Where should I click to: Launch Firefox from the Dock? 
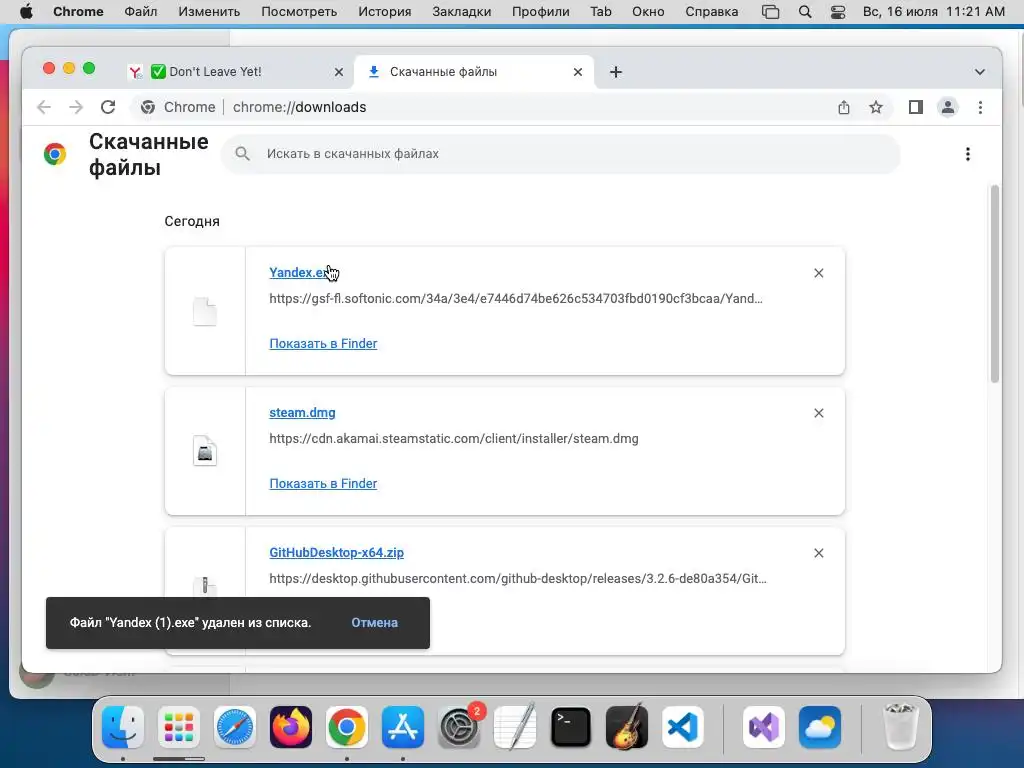click(x=291, y=727)
